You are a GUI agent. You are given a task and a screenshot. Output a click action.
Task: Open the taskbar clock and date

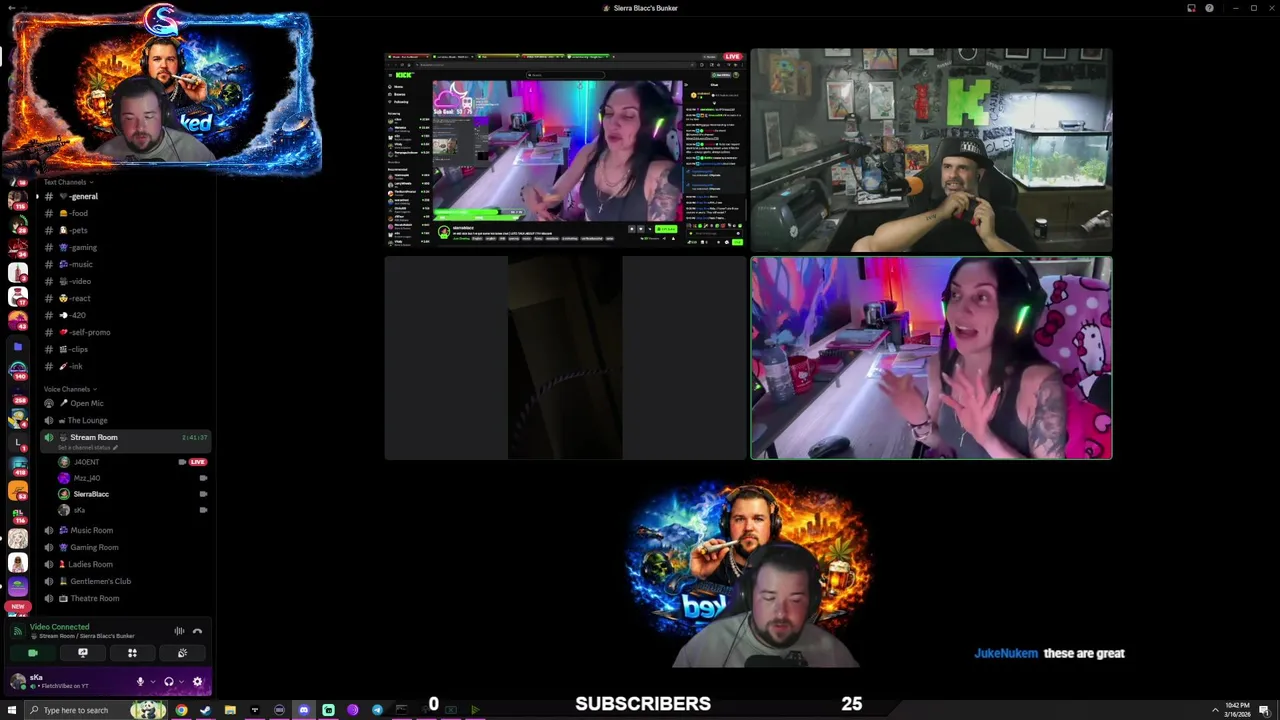tap(1237, 710)
